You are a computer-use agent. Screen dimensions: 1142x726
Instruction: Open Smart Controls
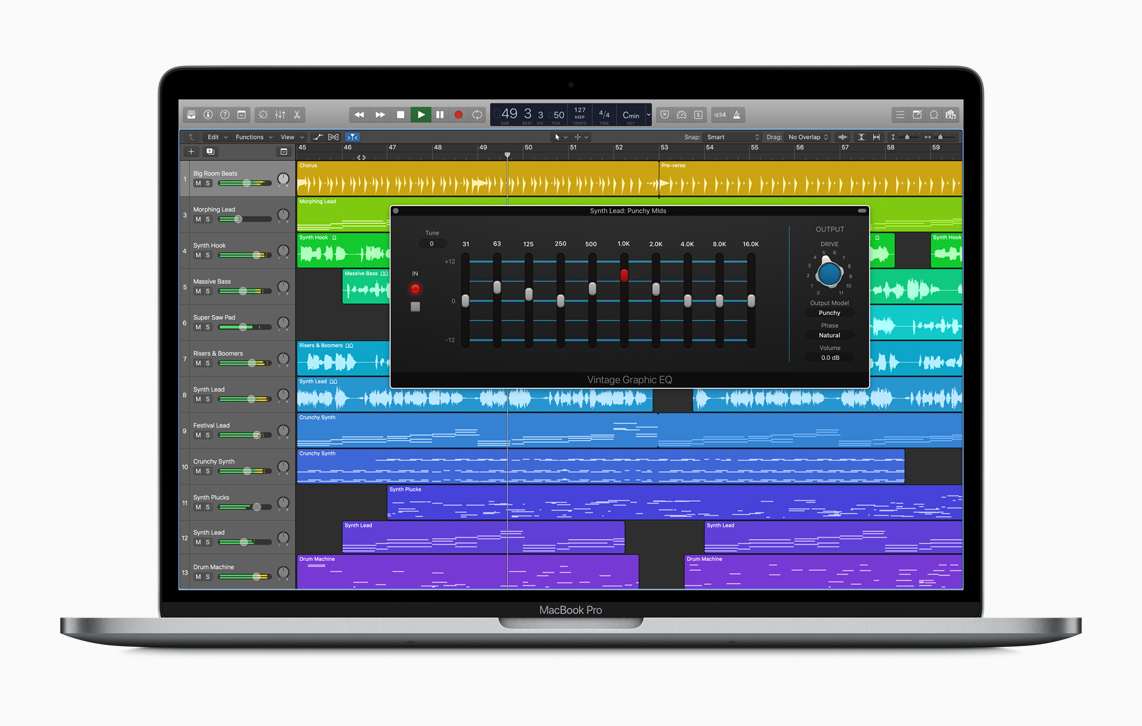click(x=264, y=114)
